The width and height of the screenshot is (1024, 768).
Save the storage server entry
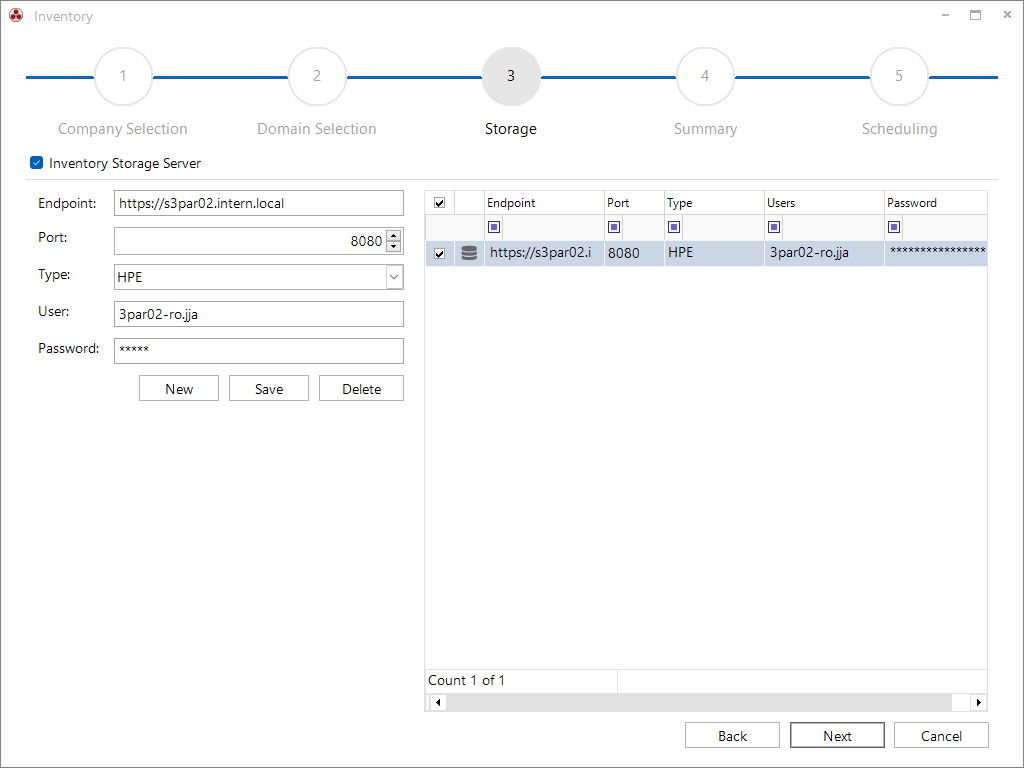click(269, 389)
